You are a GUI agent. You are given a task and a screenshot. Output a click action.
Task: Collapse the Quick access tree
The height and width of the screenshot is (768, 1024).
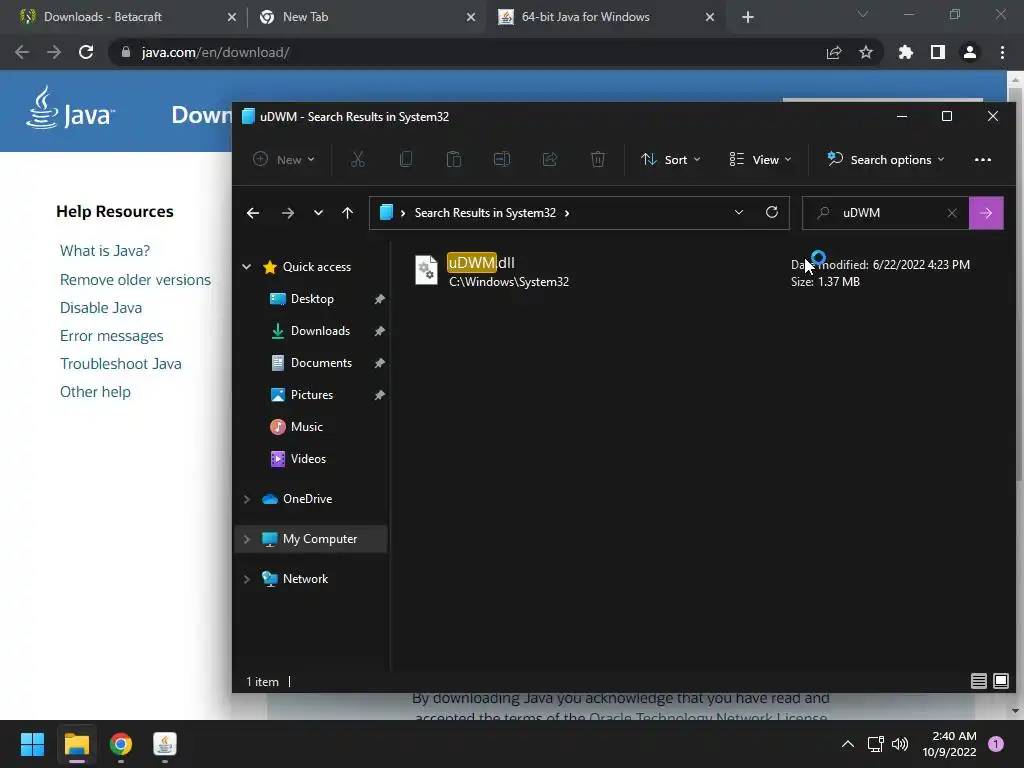(247, 266)
